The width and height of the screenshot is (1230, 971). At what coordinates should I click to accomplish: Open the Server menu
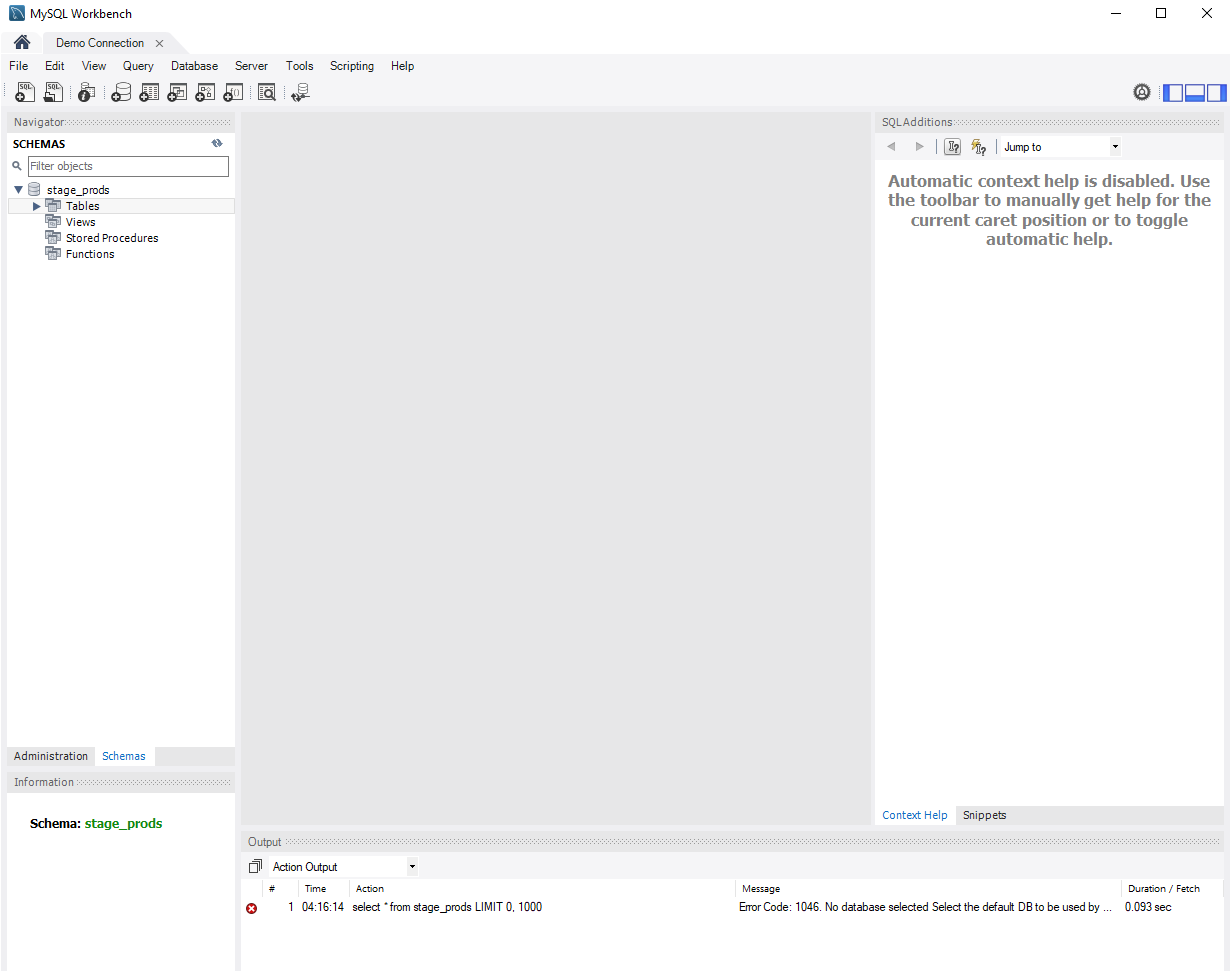pos(251,66)
